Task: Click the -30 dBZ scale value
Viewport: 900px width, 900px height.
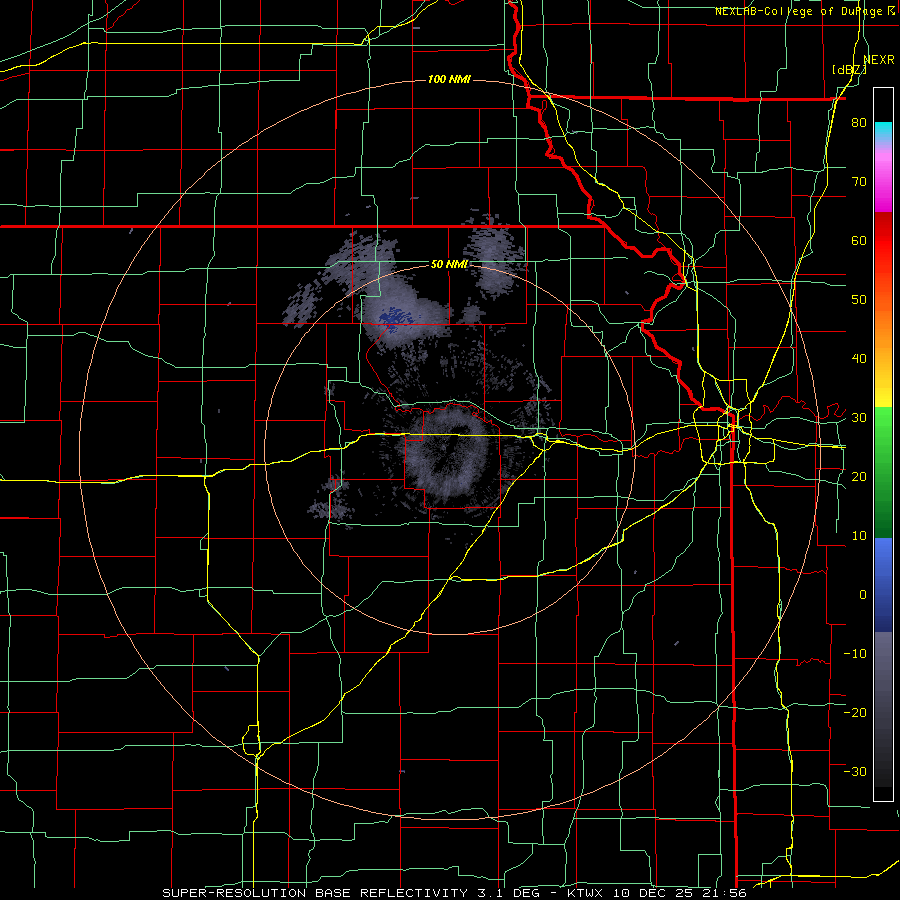Action: tap(855, 771)
